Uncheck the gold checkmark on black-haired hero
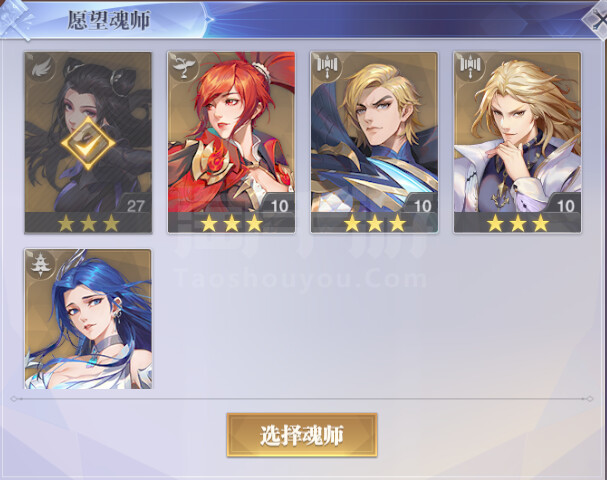Image resolution: width=607 pixels, height=480 pixels. tap(88, 144)
